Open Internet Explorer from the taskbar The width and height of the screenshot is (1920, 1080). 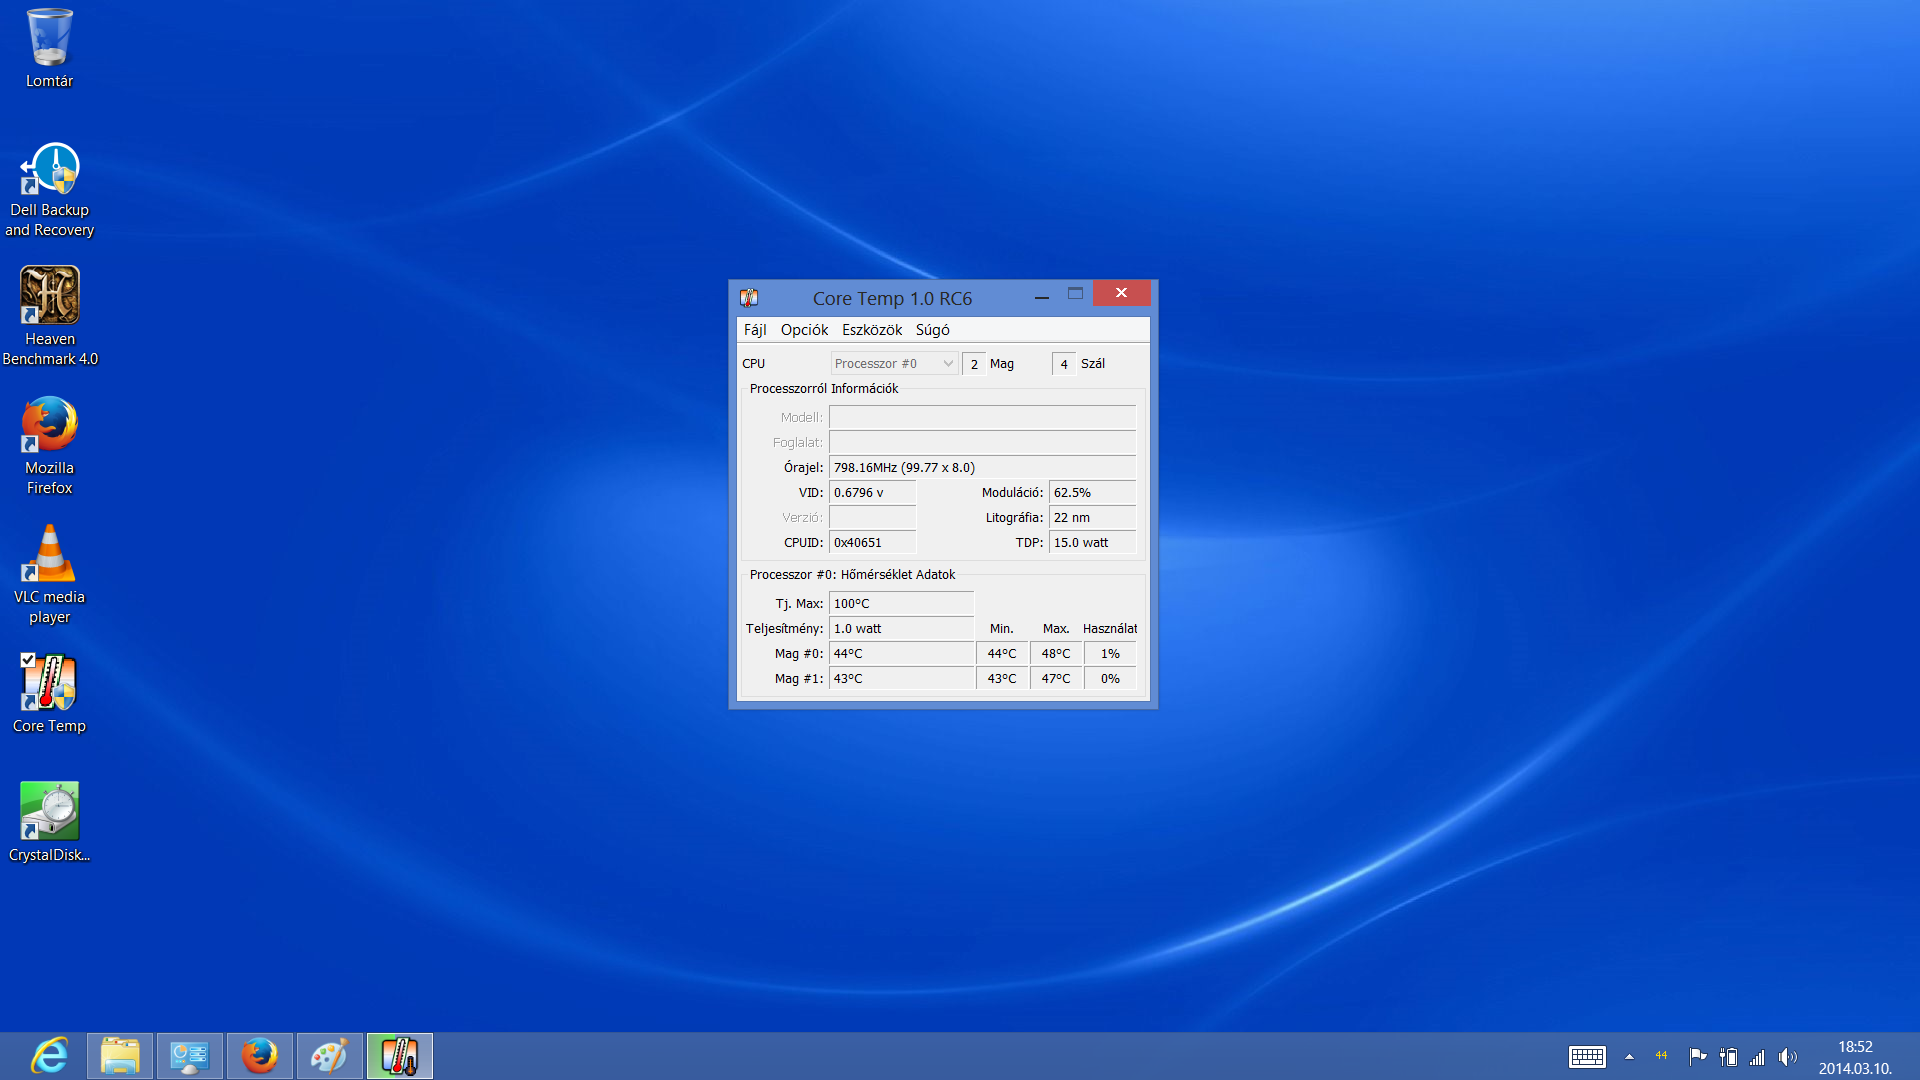50,1056
